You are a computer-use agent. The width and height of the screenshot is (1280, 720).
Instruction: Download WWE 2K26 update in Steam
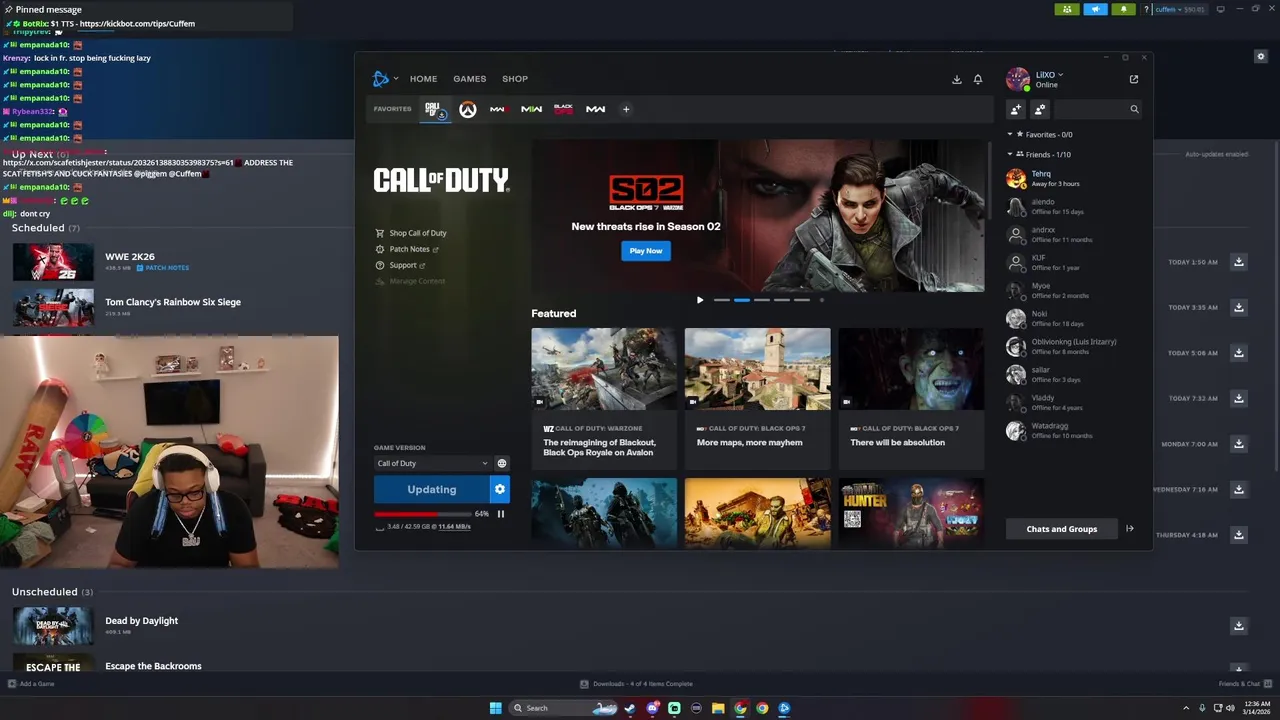[1238, 262]
